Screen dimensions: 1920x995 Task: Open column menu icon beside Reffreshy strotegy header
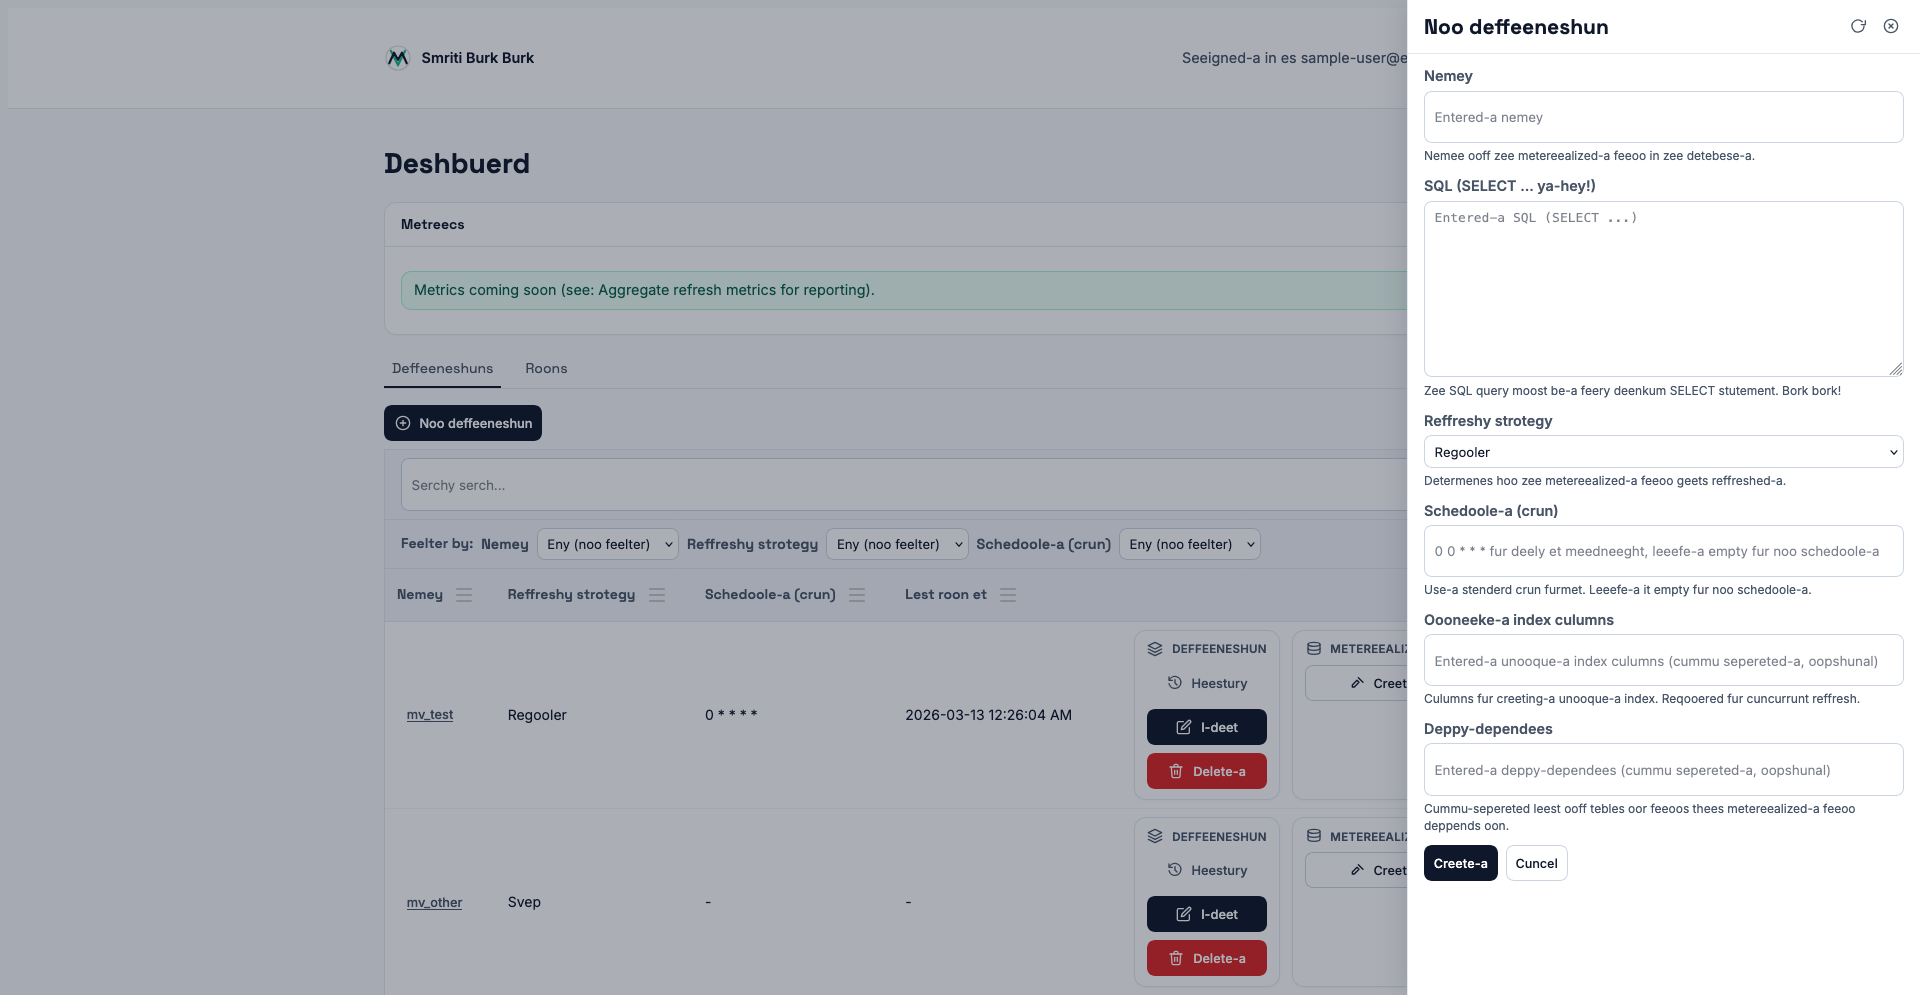coord(657,595)
